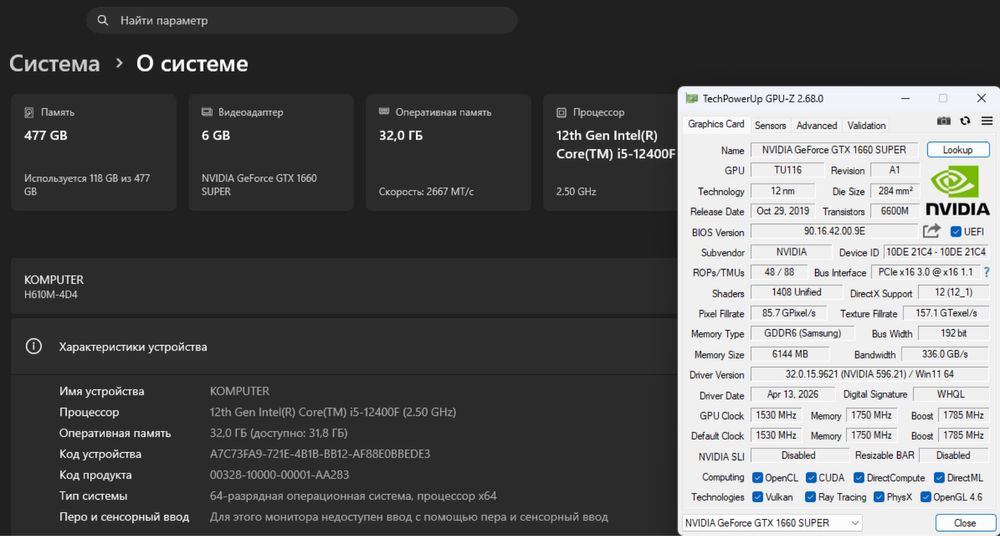Click the Resizable BAR Disabled value
This screenshot has height=536, width=1000.
point(953,456)
